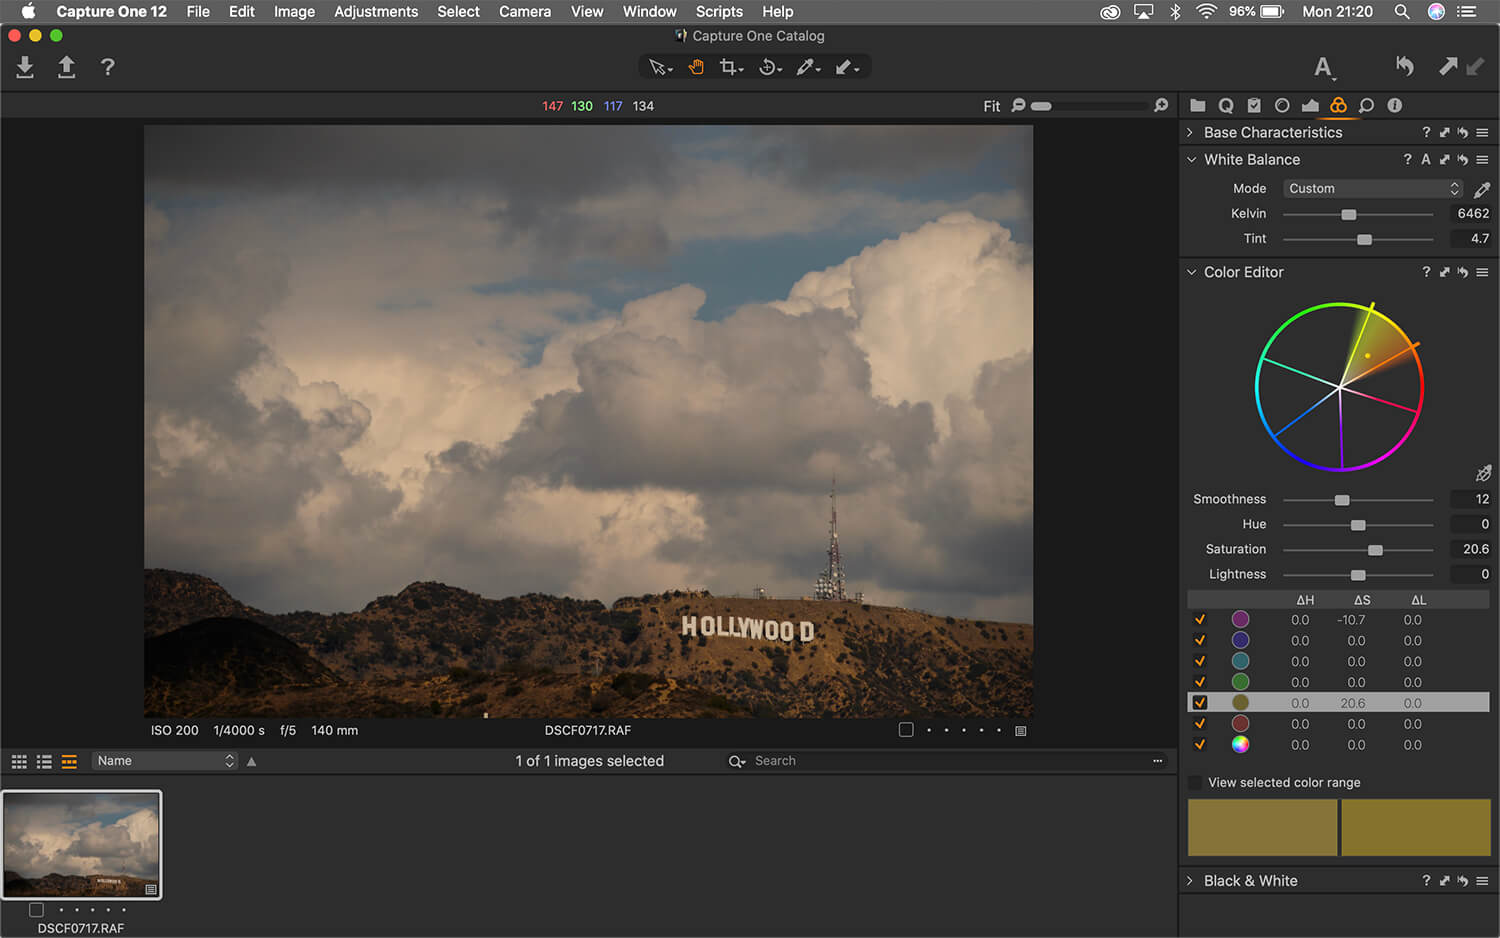Open the clipboard-check Adjustments tool tab
Viewport: 1500px width, 938px height.
pyautogui.click(x=1254, y=105)
